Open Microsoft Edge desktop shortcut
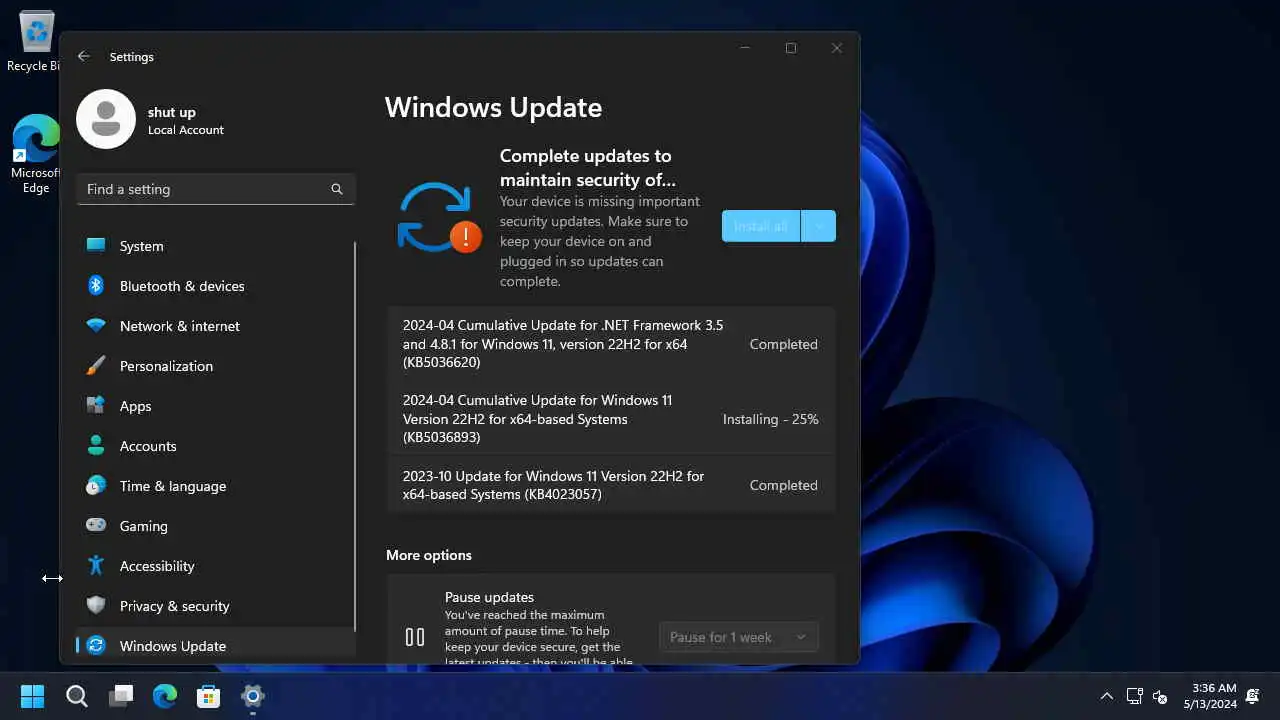Viewport: 1280px width, 720px height. point(36,154)
